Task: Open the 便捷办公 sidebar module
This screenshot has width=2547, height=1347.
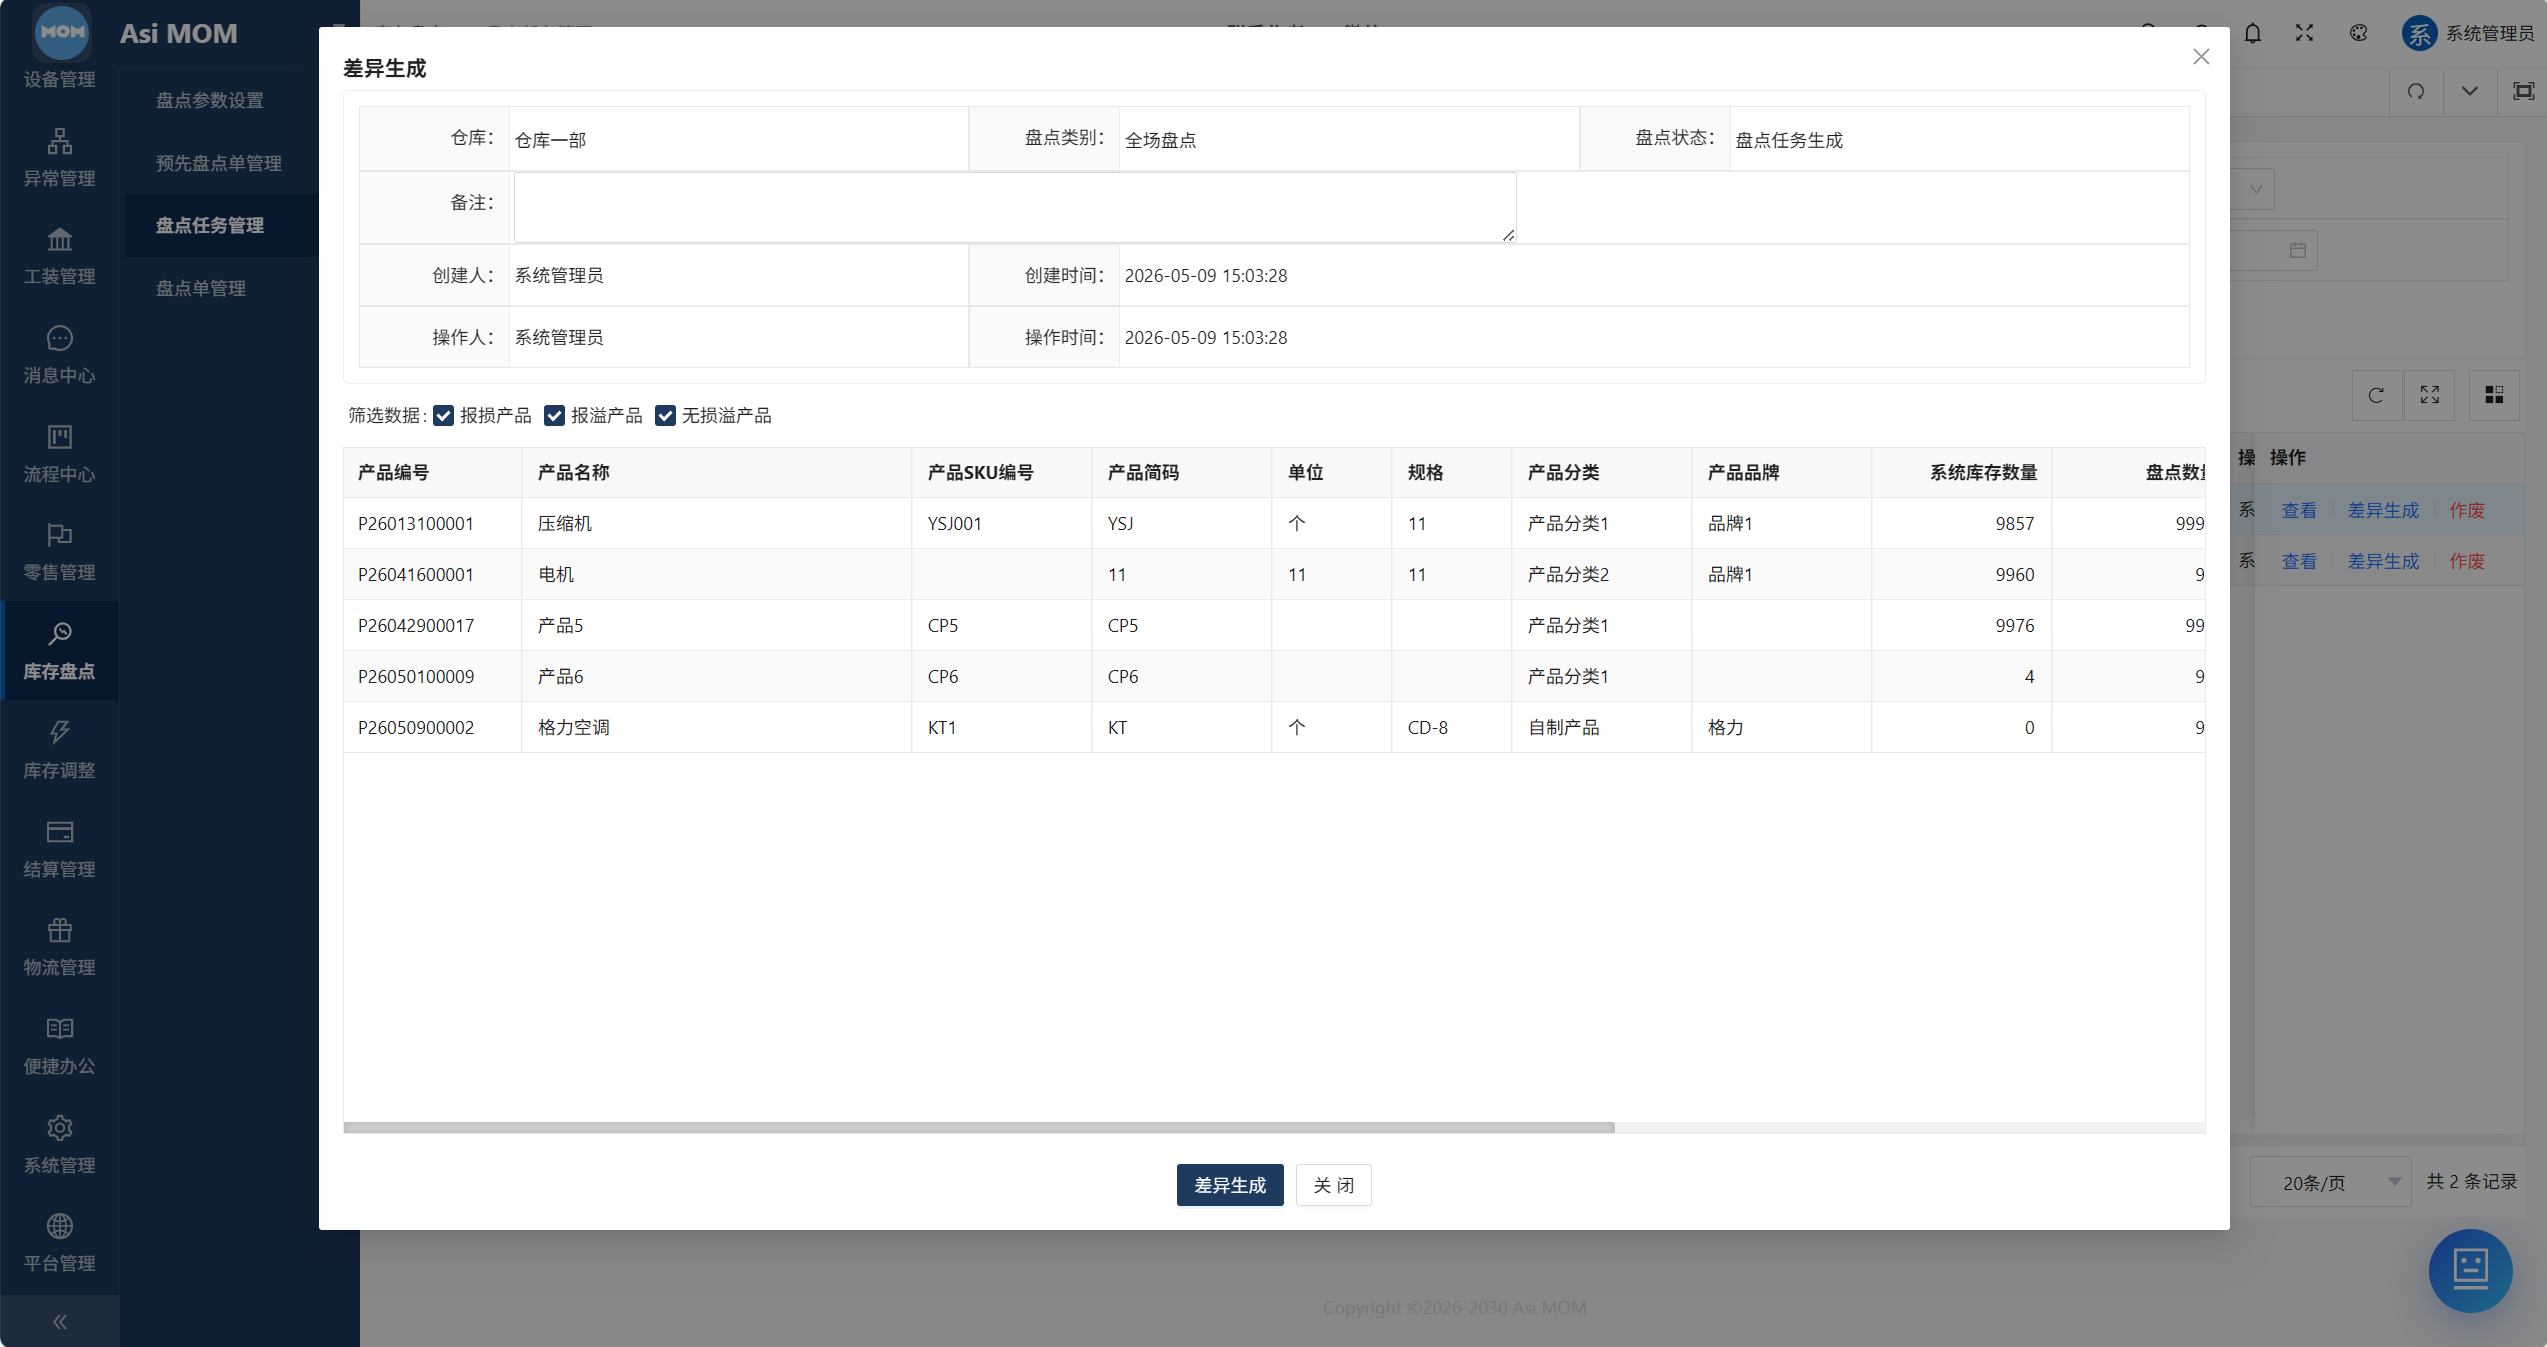Action: coord(59,1046)
